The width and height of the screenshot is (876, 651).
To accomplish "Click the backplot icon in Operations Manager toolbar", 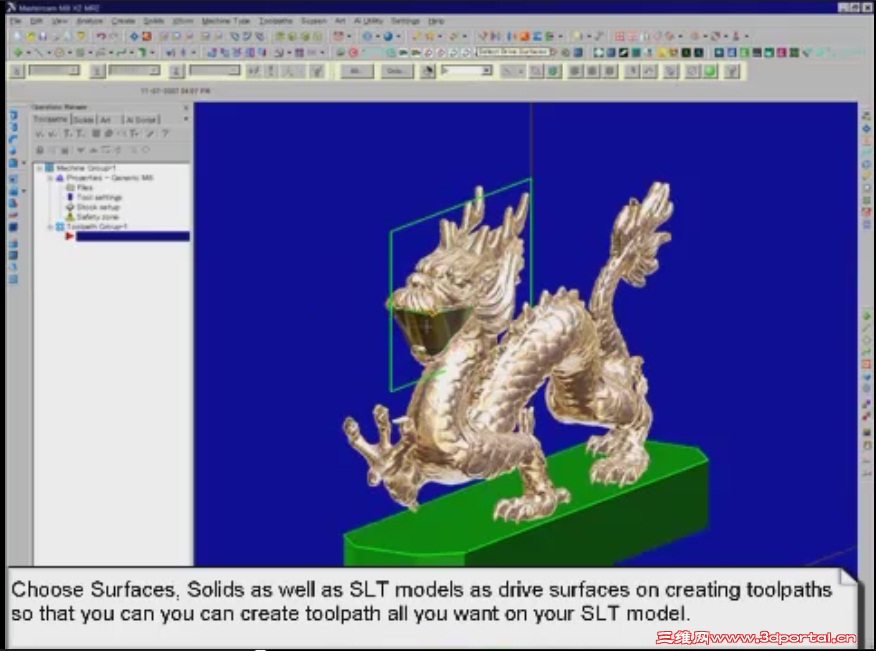I will click(96, 134).
